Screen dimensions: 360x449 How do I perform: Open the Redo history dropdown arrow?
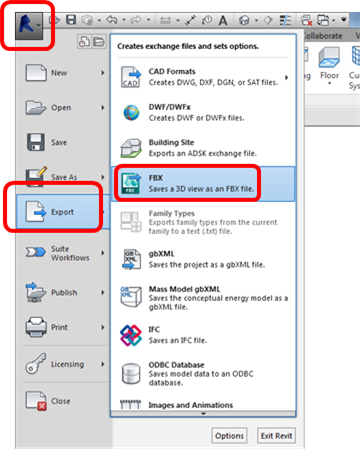148,20
